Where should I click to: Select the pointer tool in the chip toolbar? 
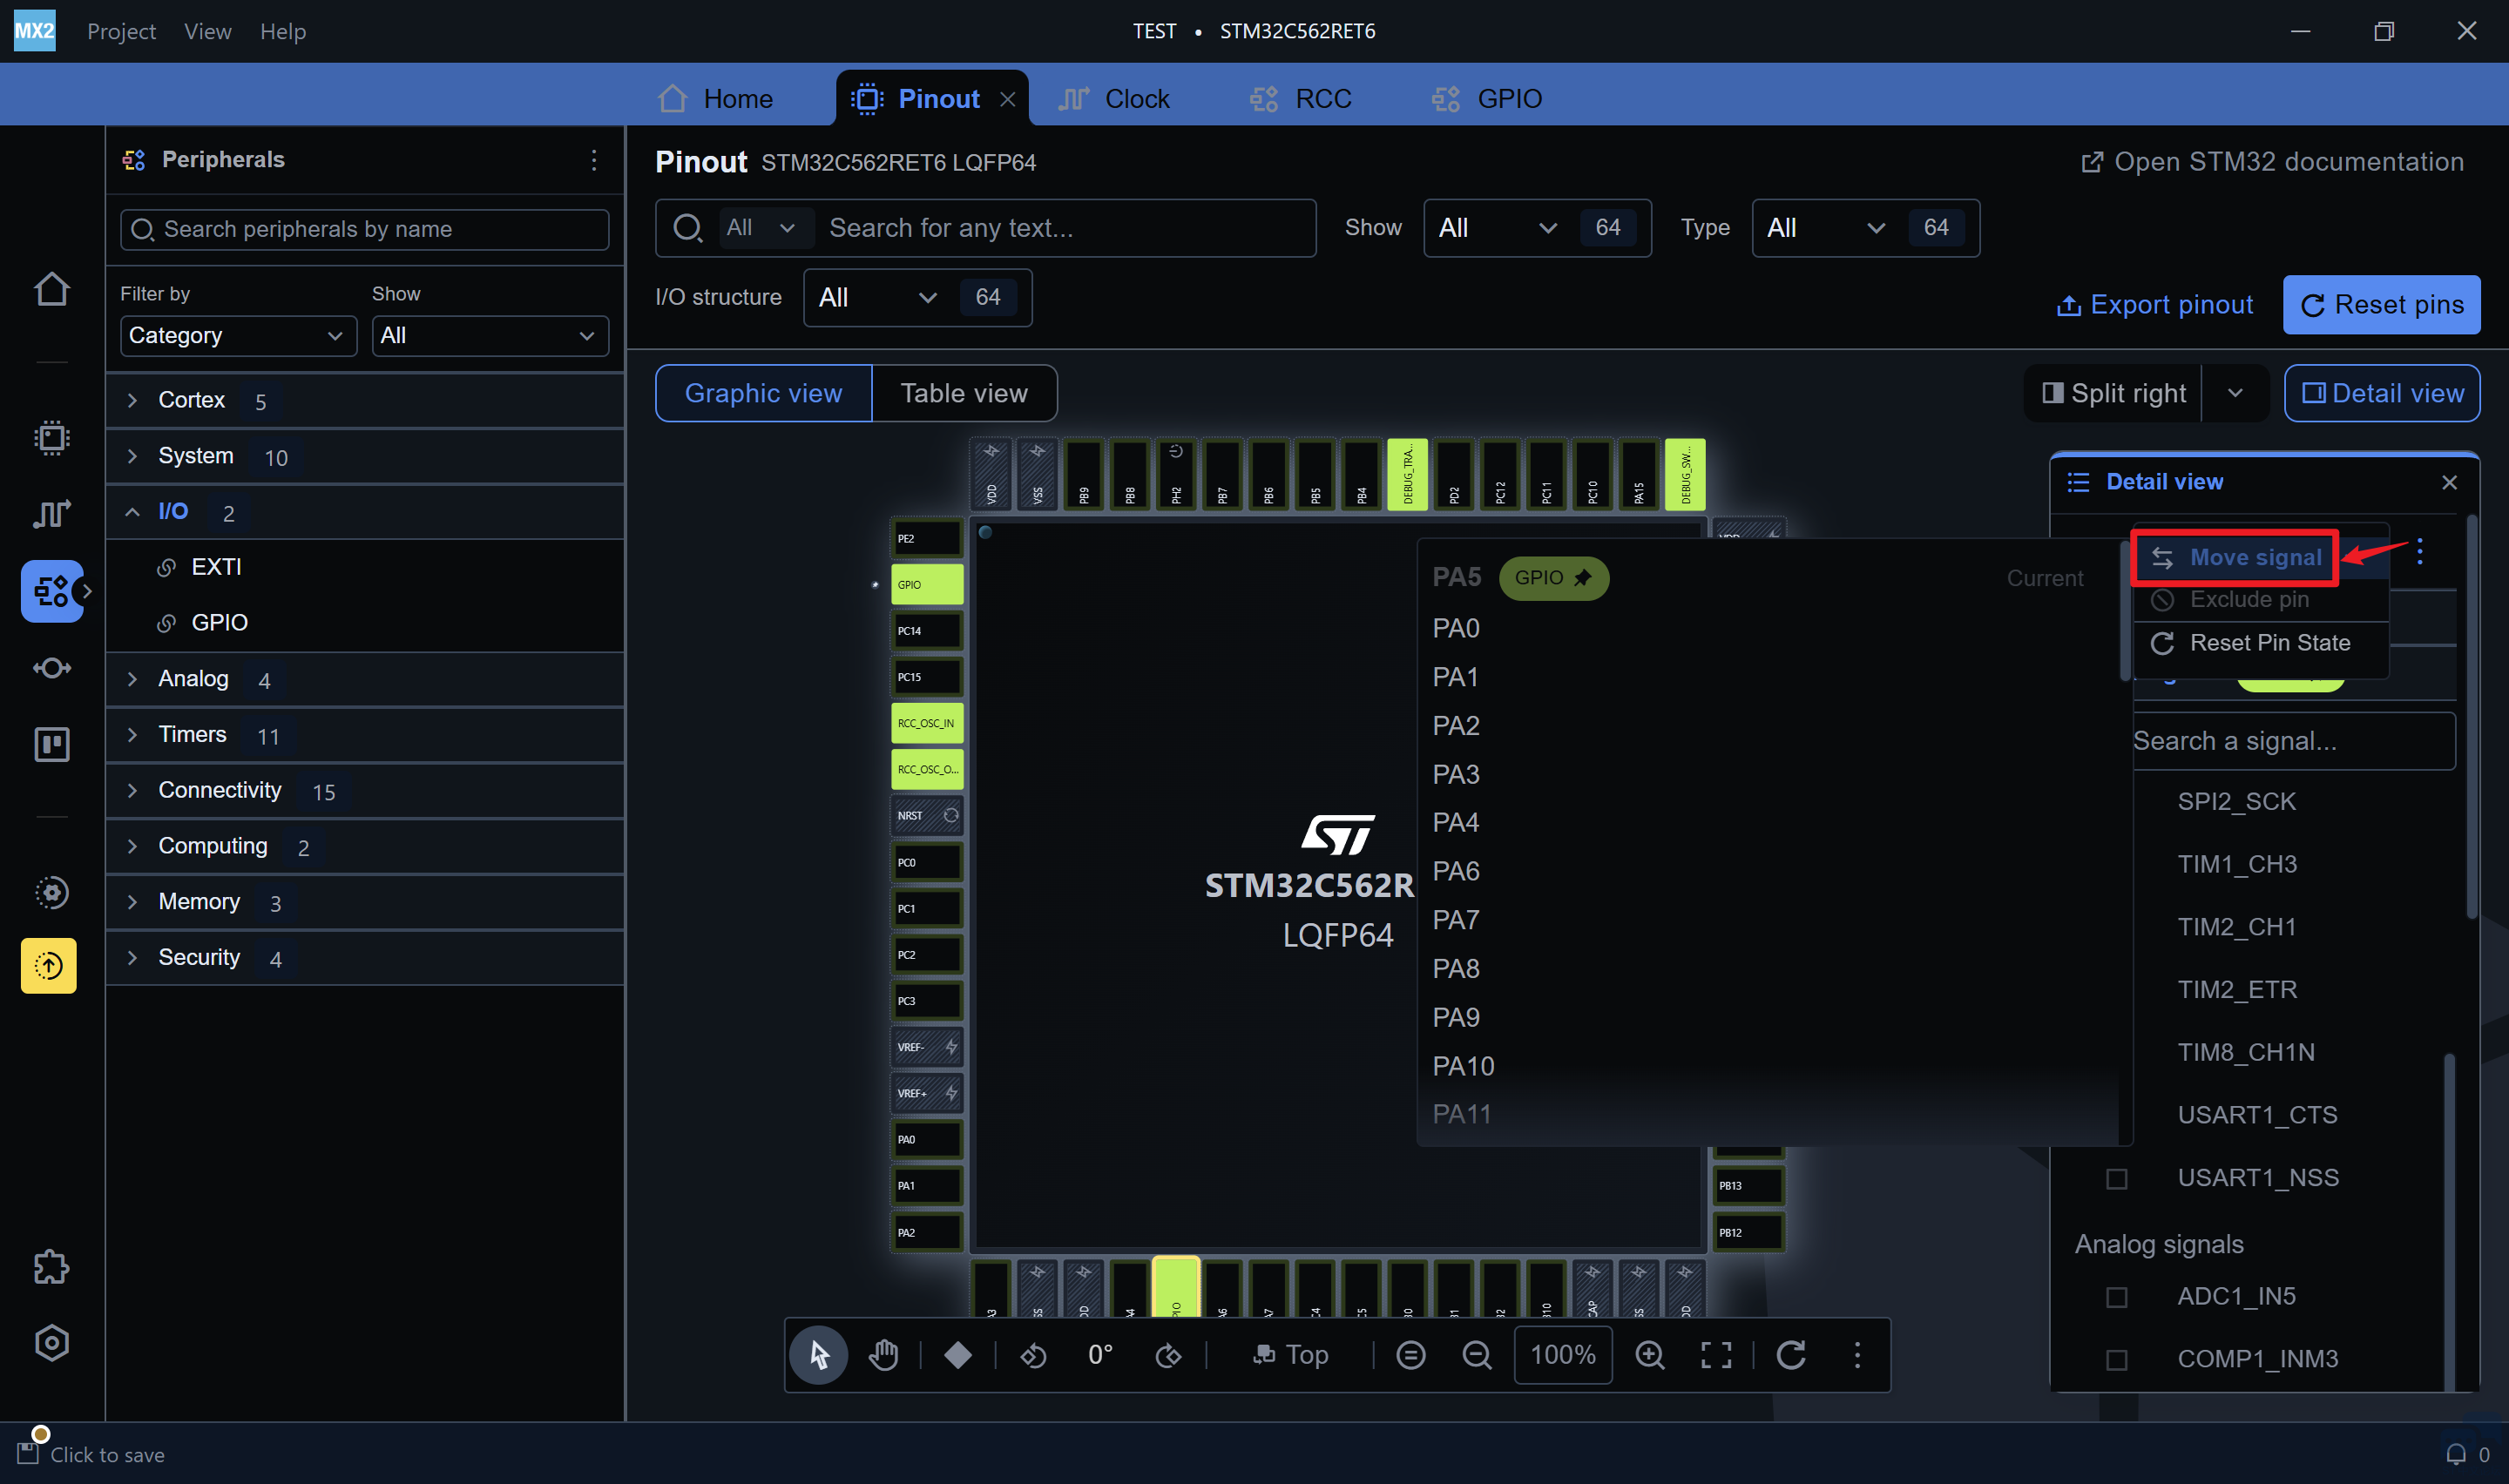click(819, 1355)
